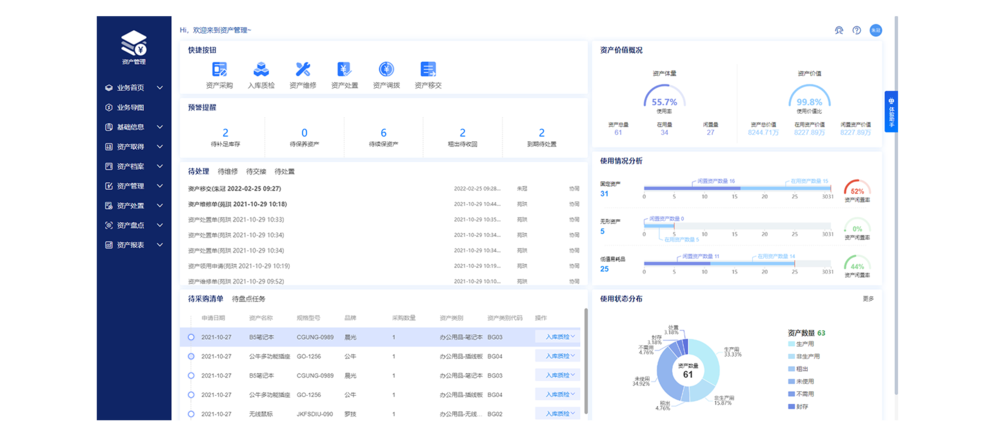Click the sidebar 资产处置 menu icon
This screenshot has height=439, width=1000.
point(109,205)
